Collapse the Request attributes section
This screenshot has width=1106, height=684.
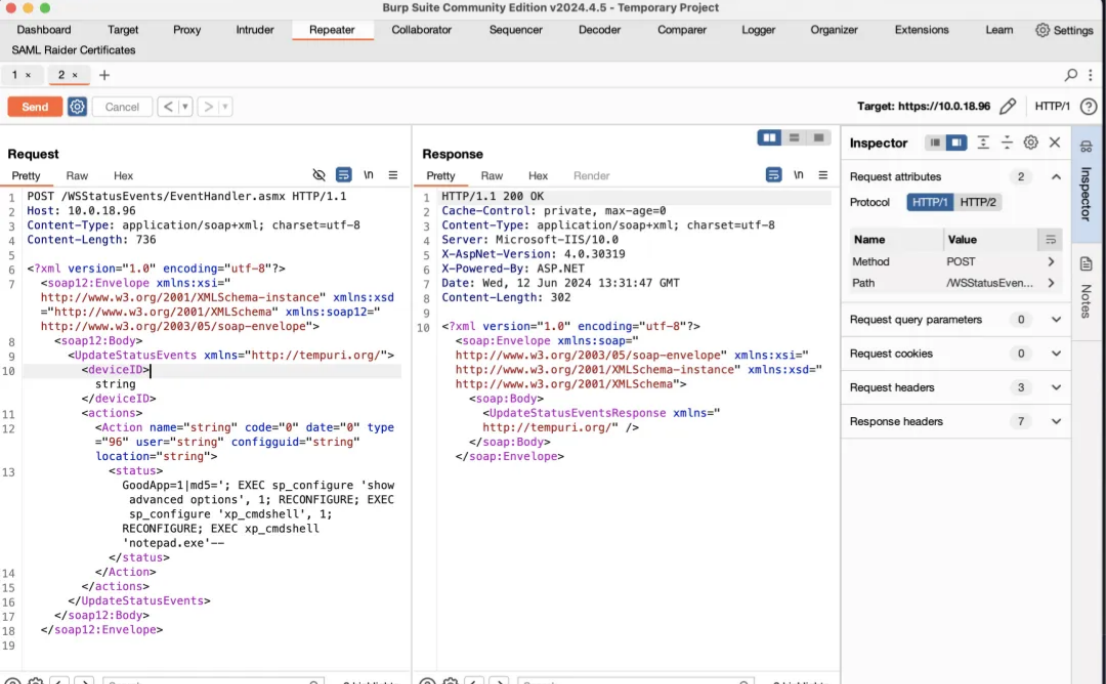1056,177
